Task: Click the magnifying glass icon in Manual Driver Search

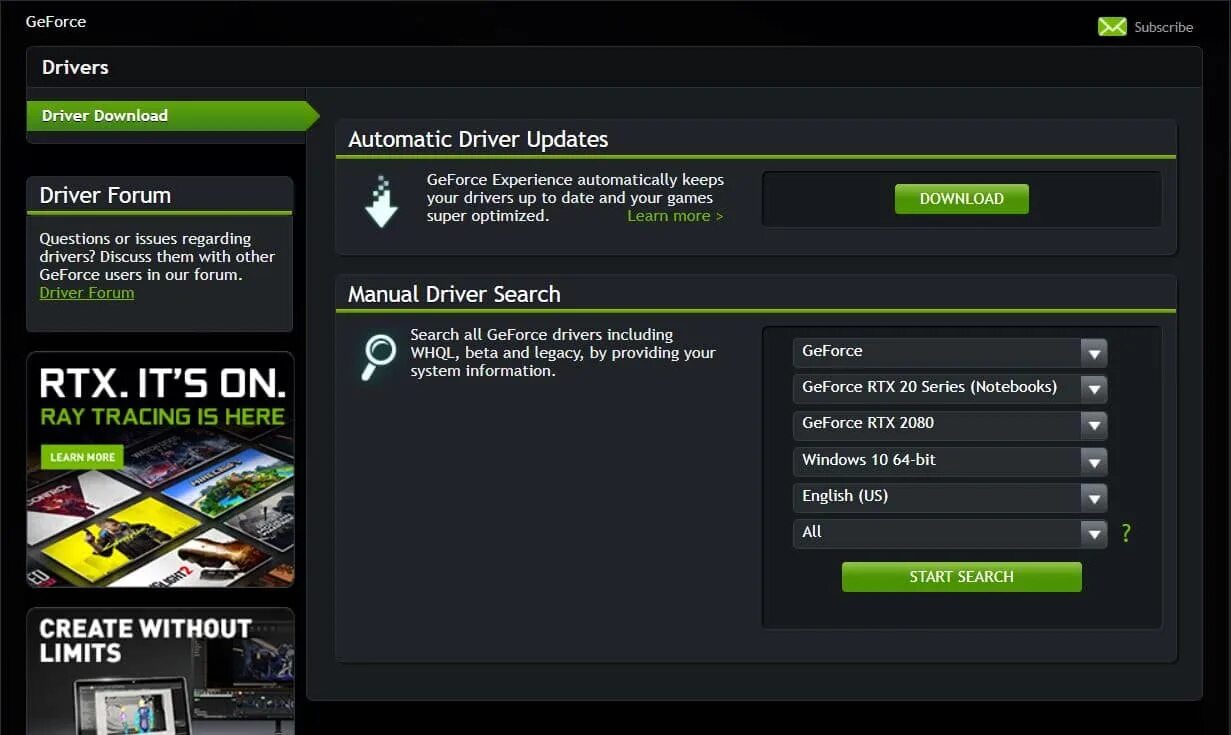Action: (377, 352)
